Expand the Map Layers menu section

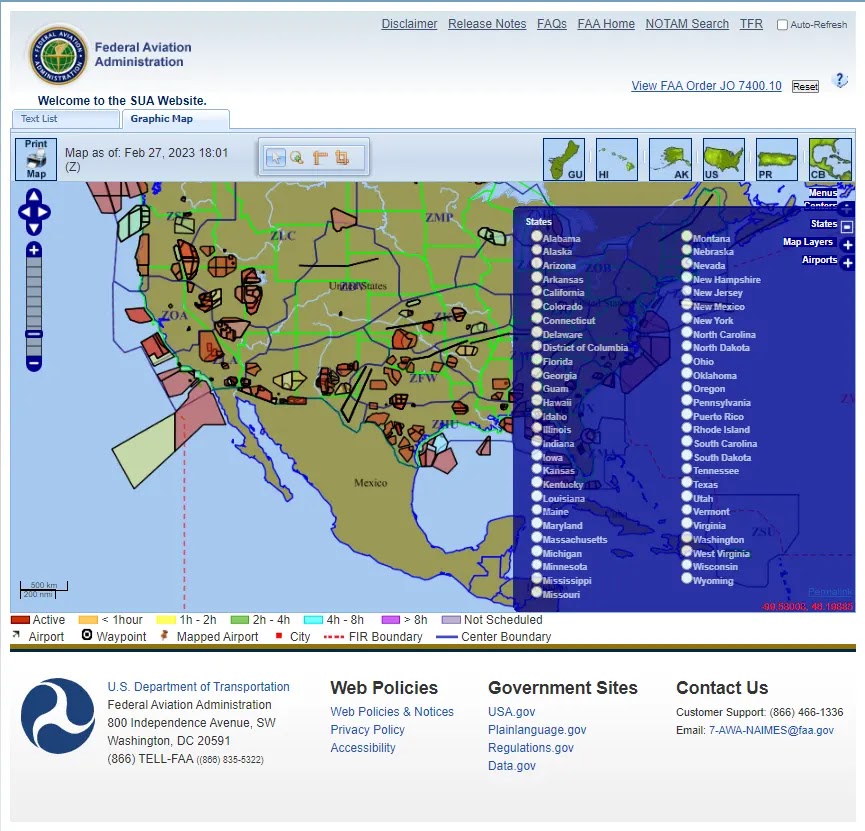click(x=848, y=244)
